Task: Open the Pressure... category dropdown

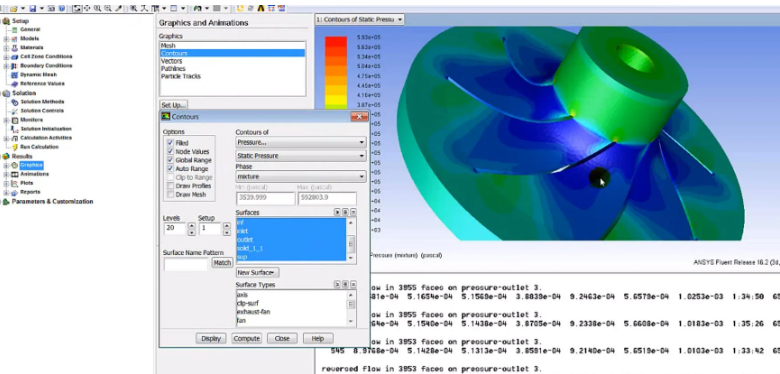Action: [301, 142]
